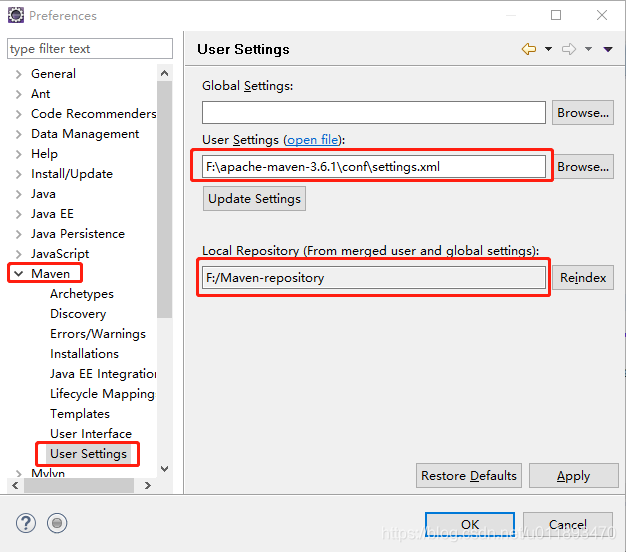The image size is (626, 552).
Task: Click the back navigation arrow icon
Action: [529, 49]
